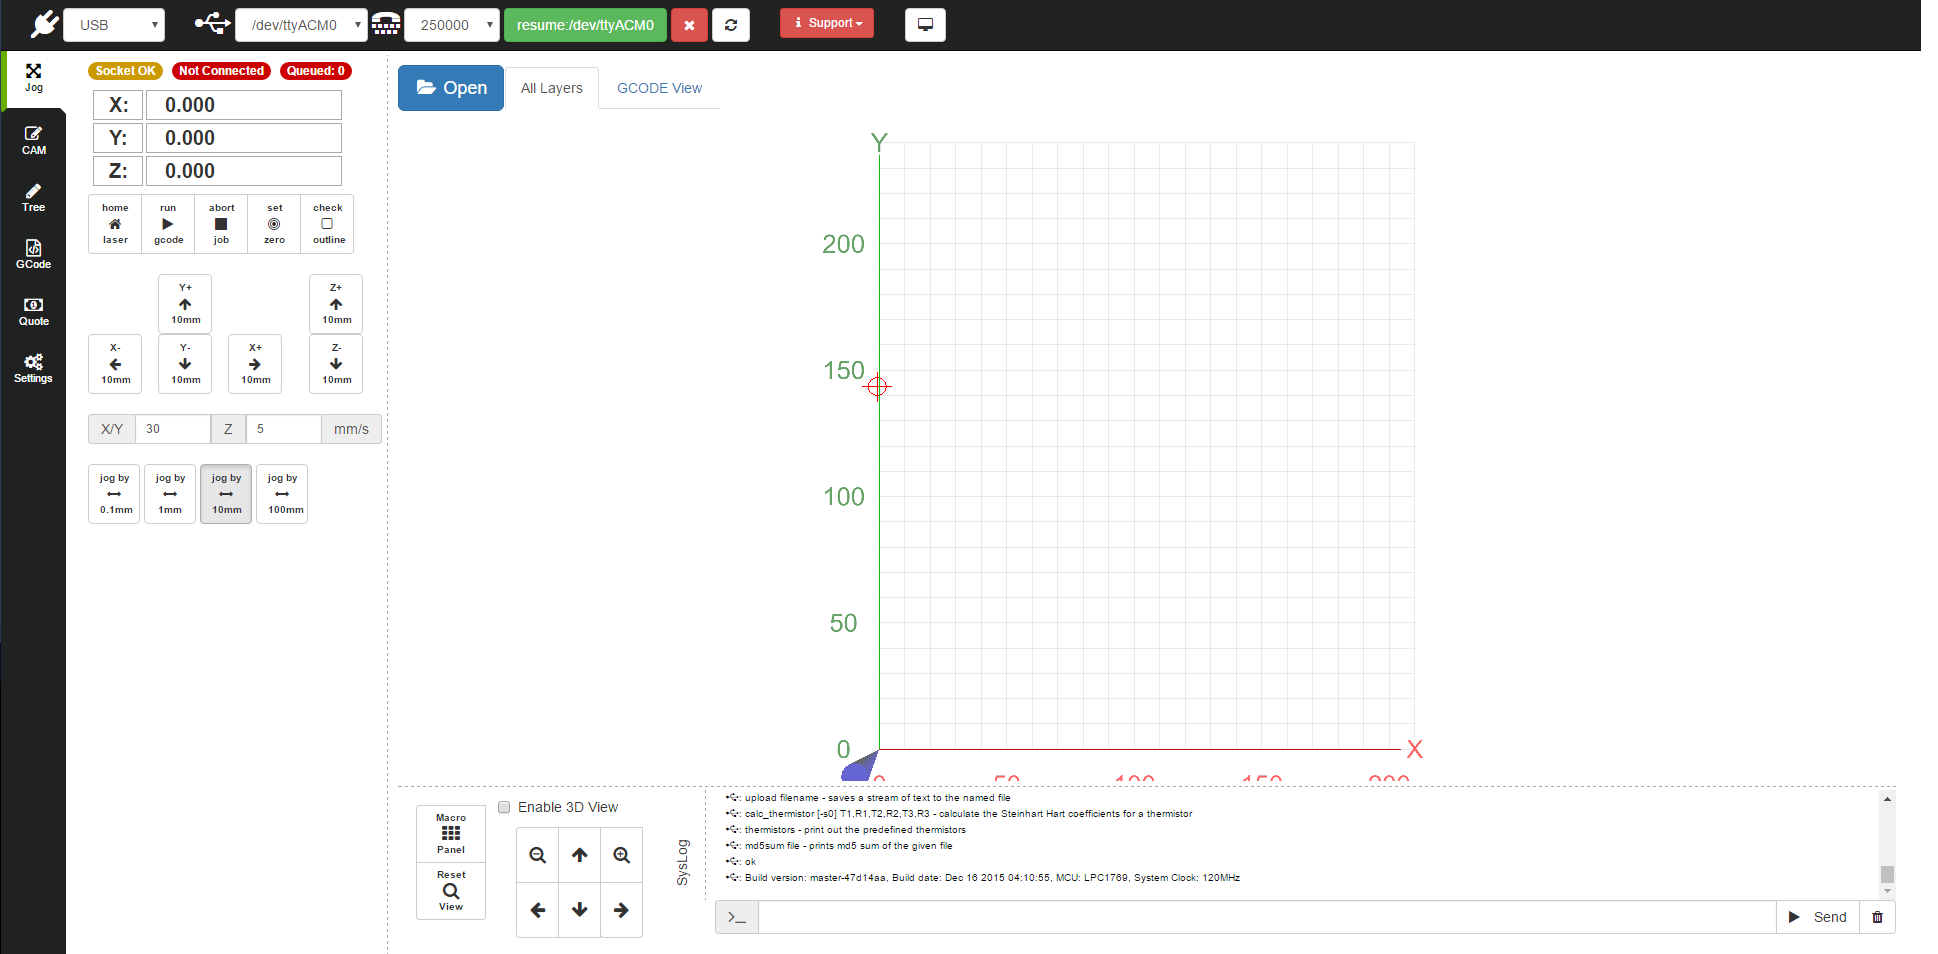Viewport: 1938px width, 954px height.
Task: Click Reset View button
Action: [x=451, y=890]
